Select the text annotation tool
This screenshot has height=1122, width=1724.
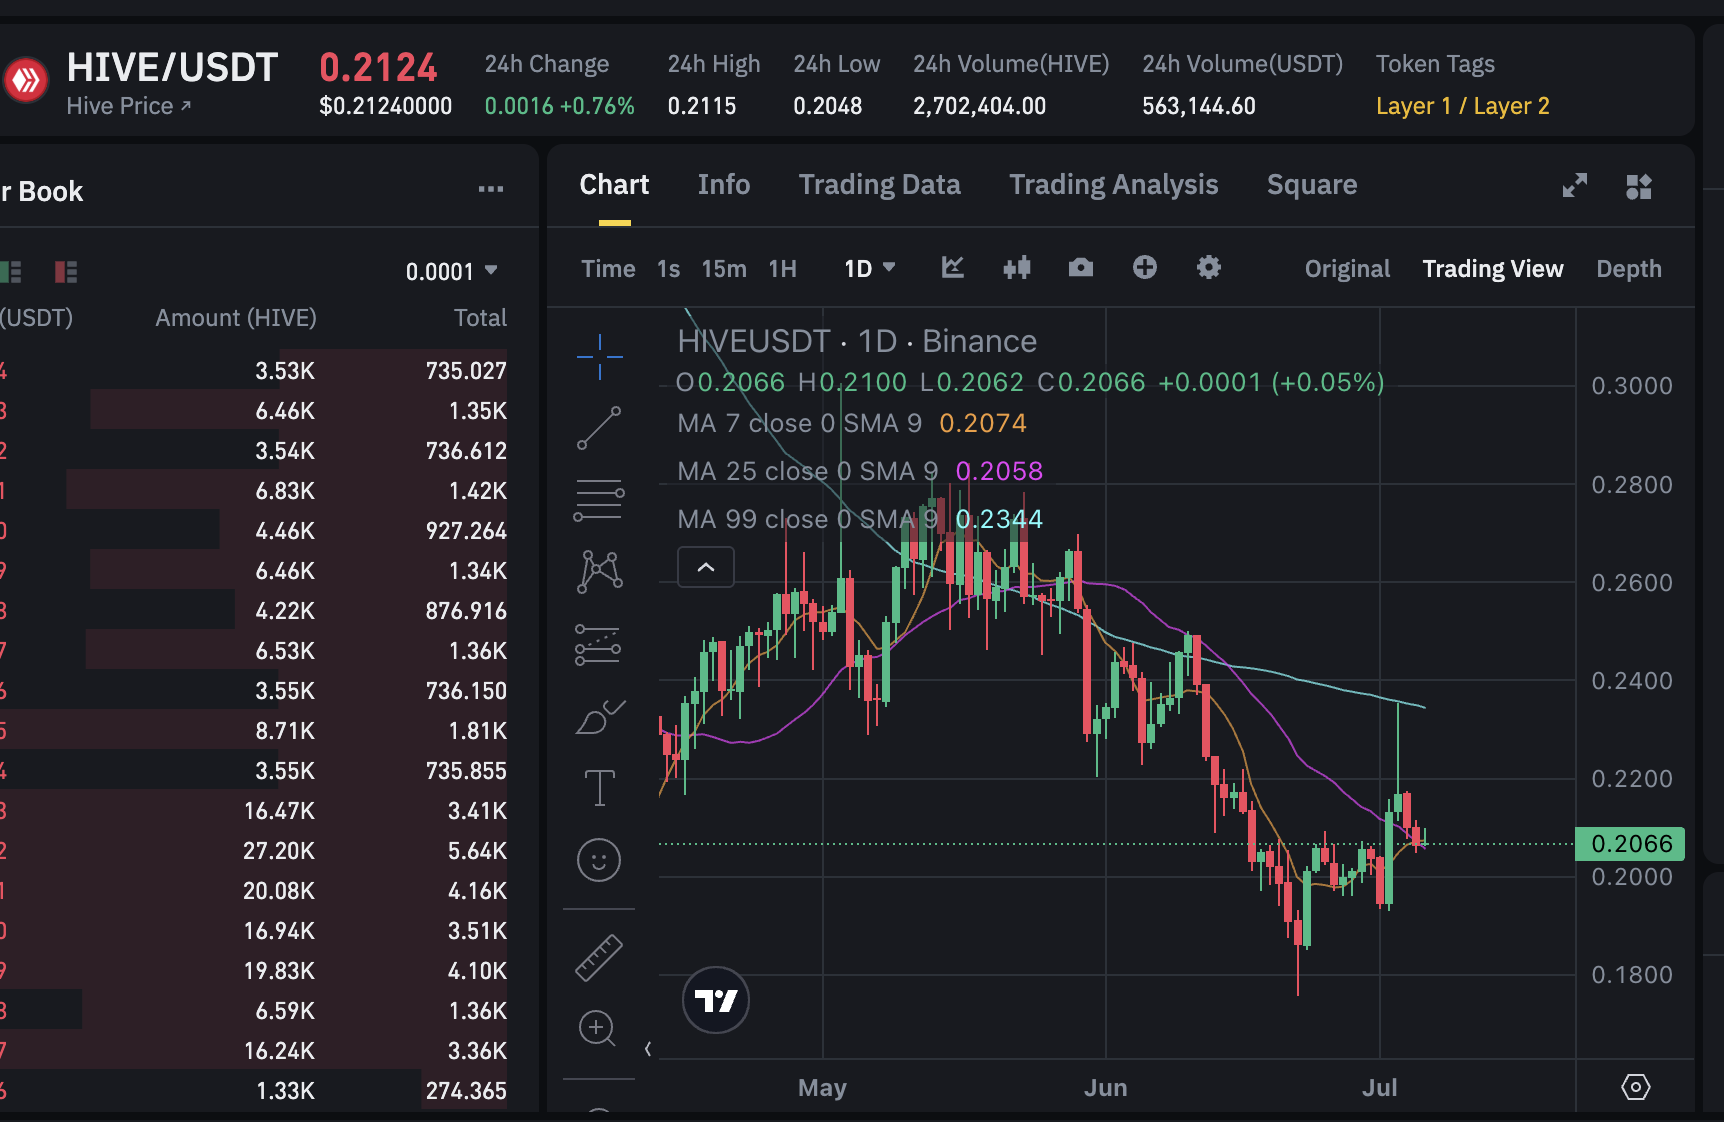(x=599, y=788)
